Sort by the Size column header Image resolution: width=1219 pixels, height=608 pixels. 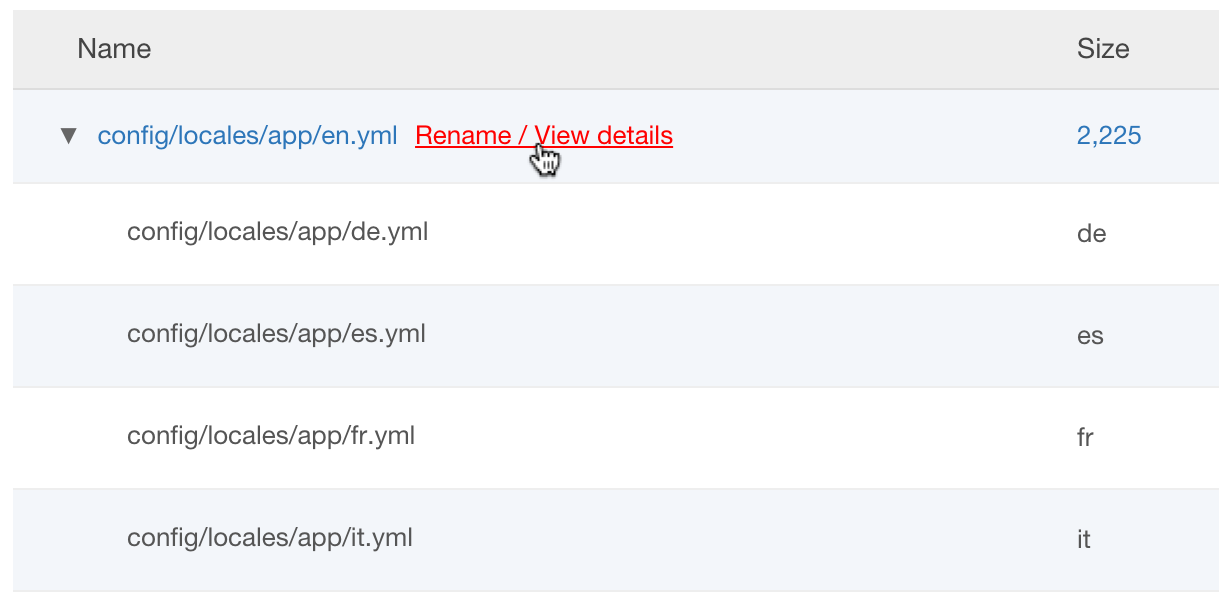coord(1103,49)
